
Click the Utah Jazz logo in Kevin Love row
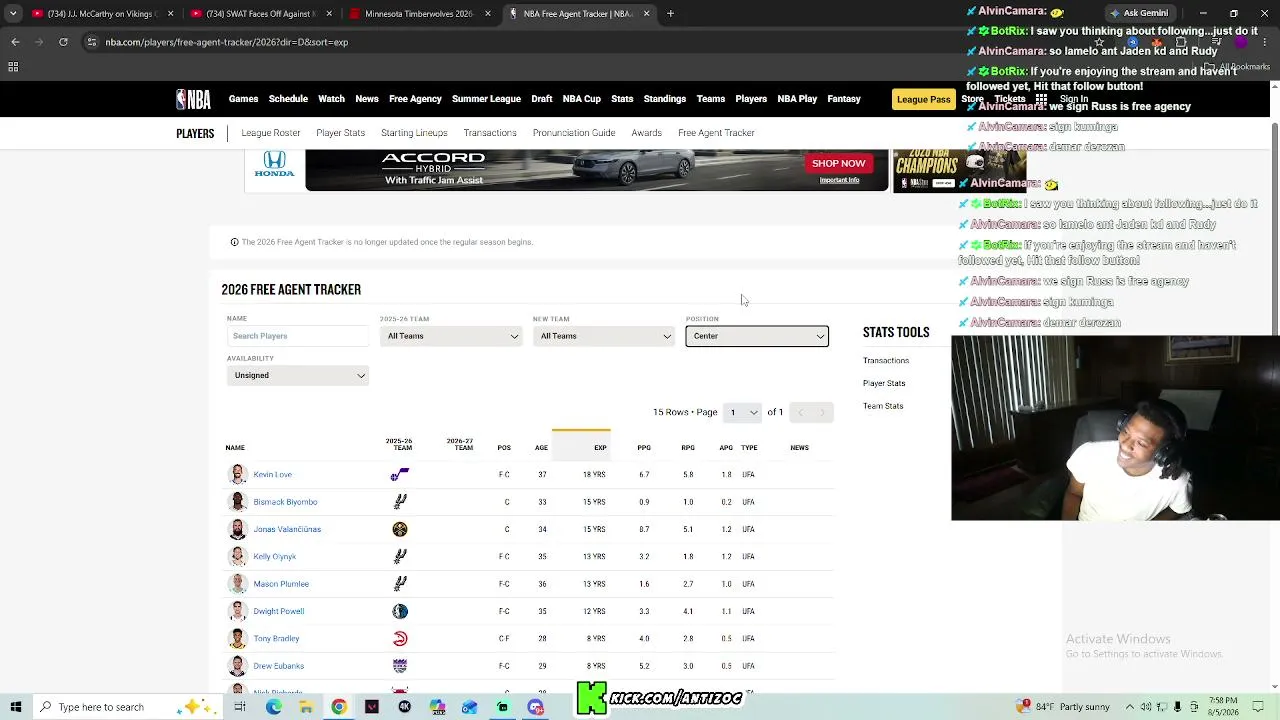point(400,475)
